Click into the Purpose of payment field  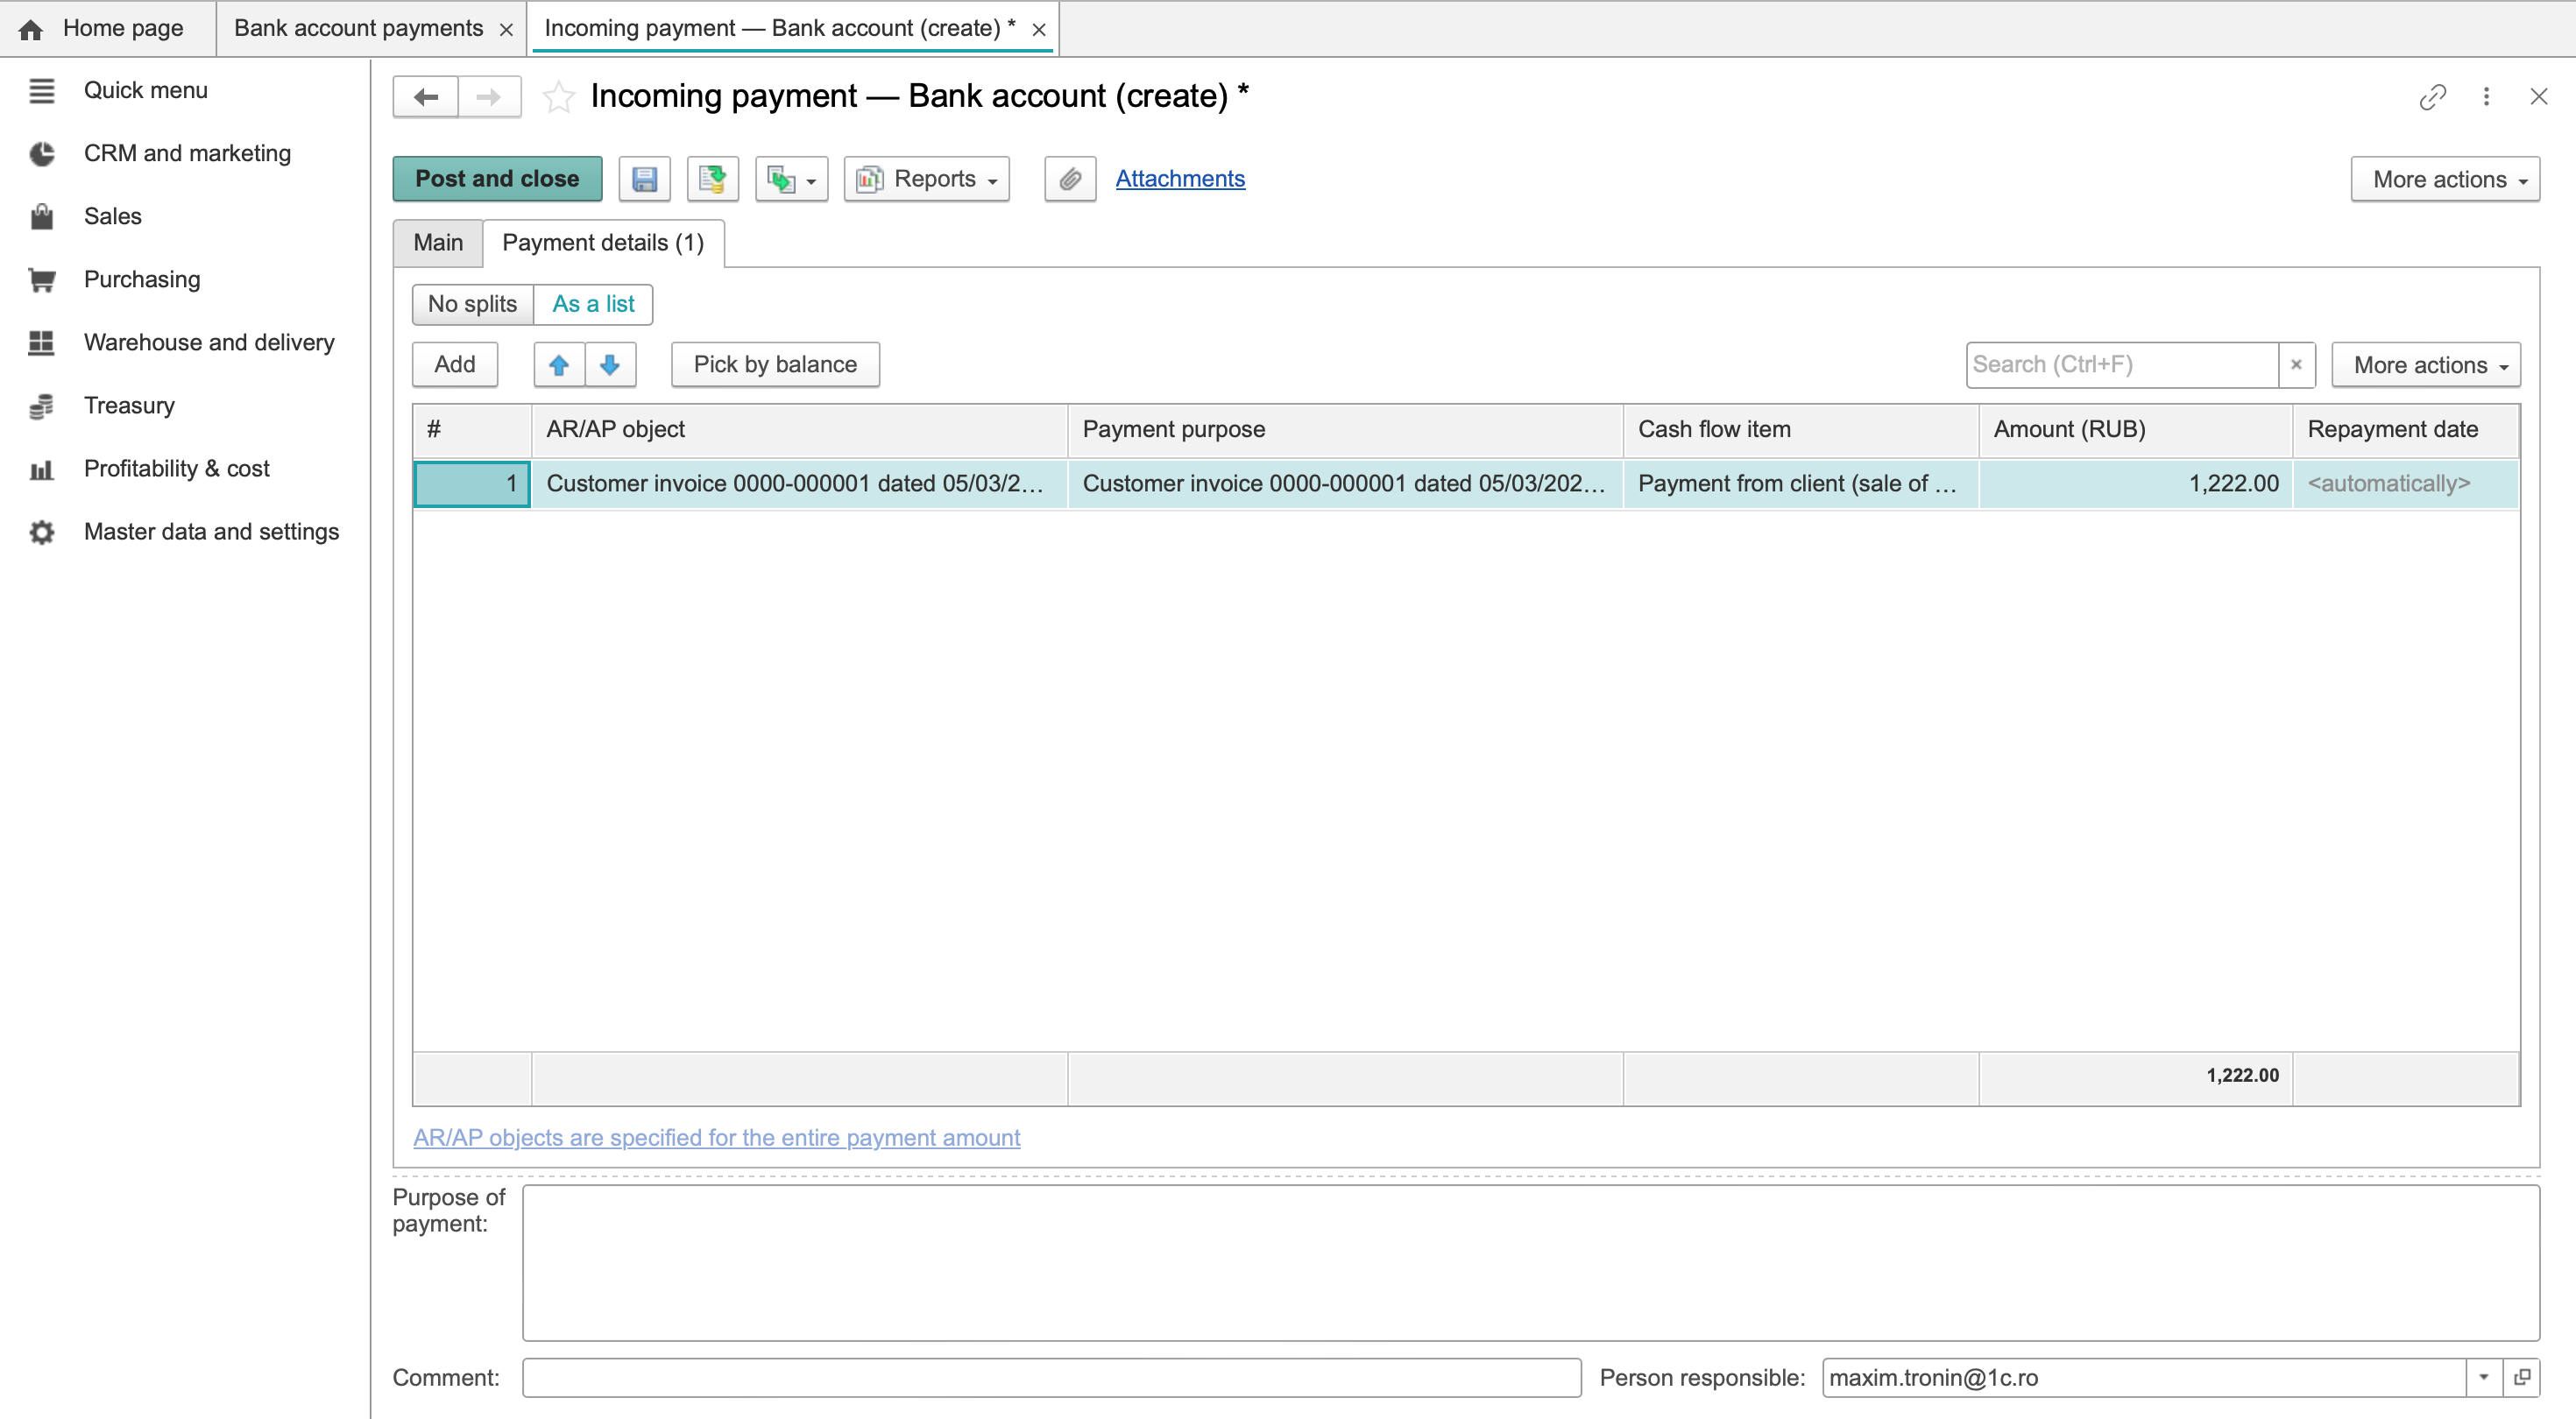(x=1530, y=1263)
